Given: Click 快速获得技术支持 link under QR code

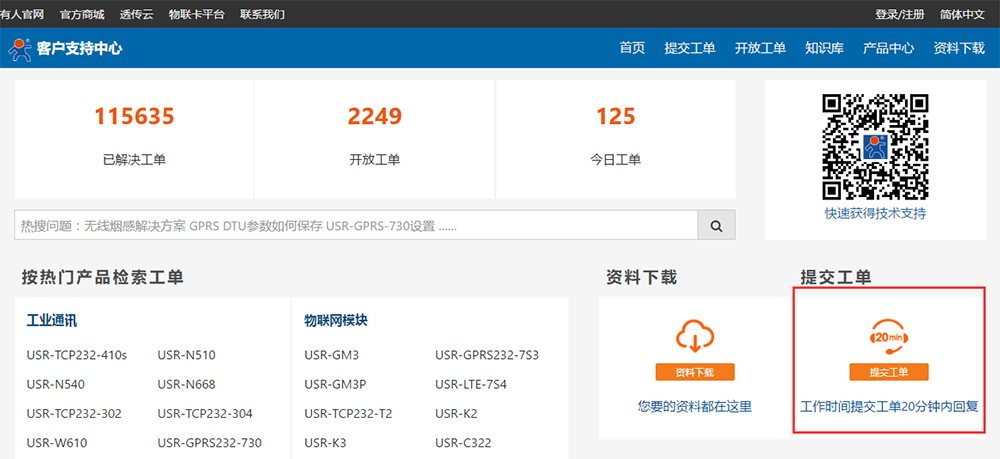Looking at the screenshot, I should (875, 213).
